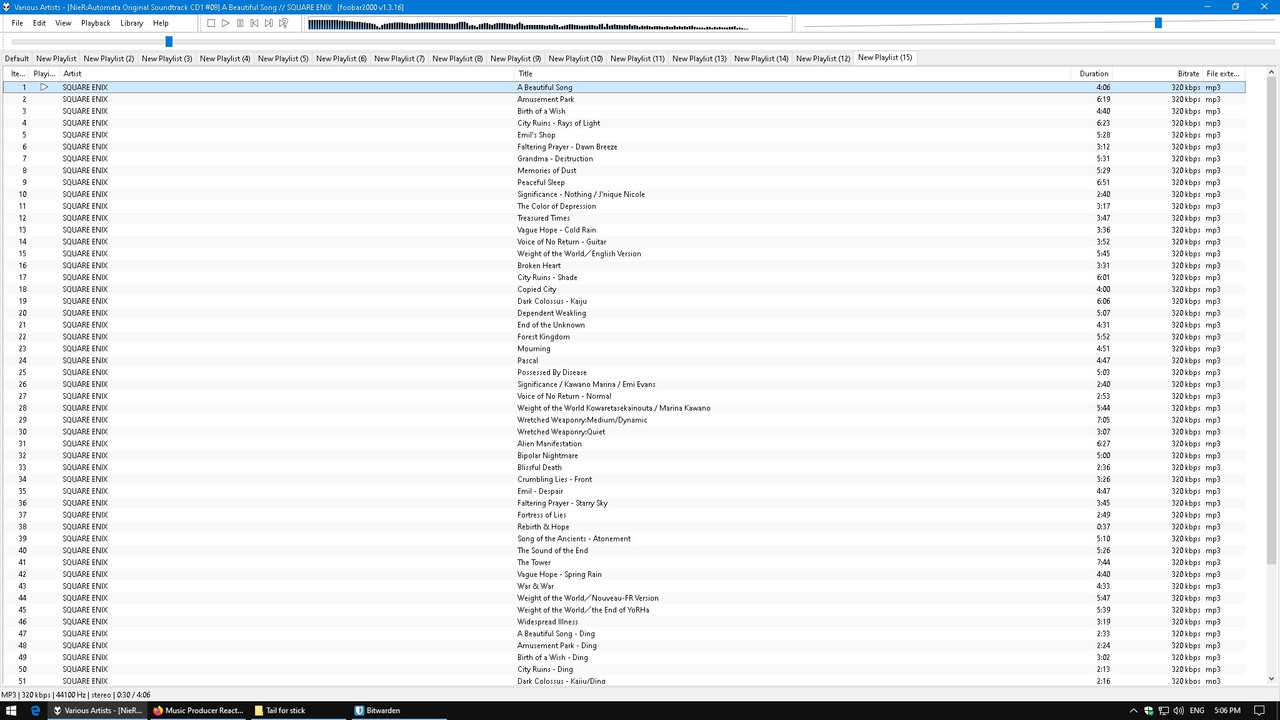This screenshot has height=720, width=1280.
Task: Click the File extension column header
Action: tap(1223, 73)
